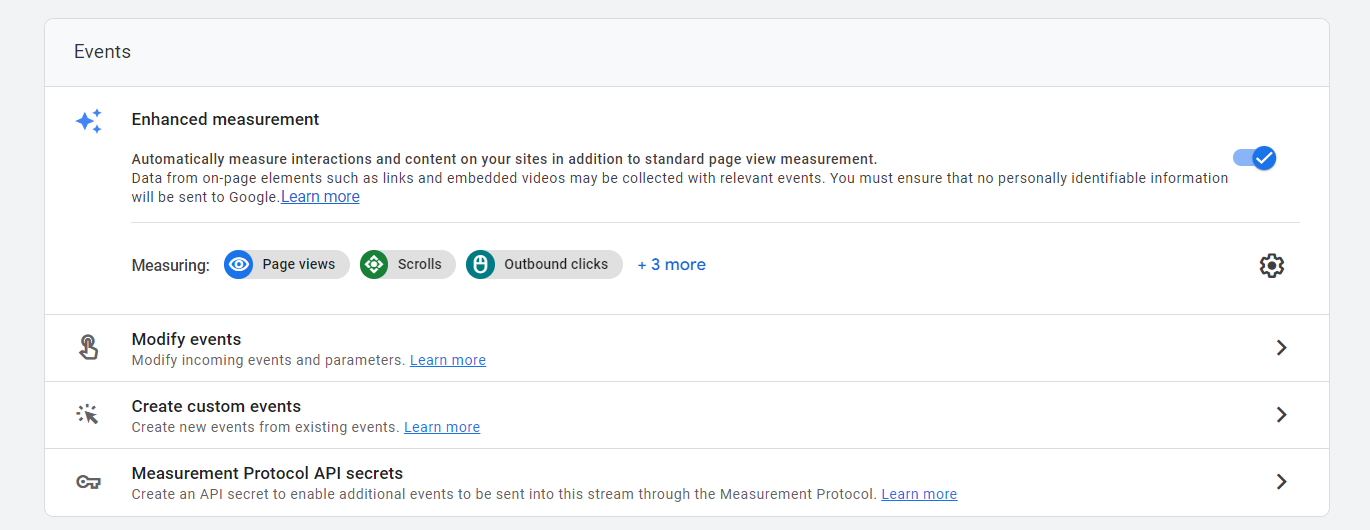Expand Modify events chevron arrow

(1281, 348)
